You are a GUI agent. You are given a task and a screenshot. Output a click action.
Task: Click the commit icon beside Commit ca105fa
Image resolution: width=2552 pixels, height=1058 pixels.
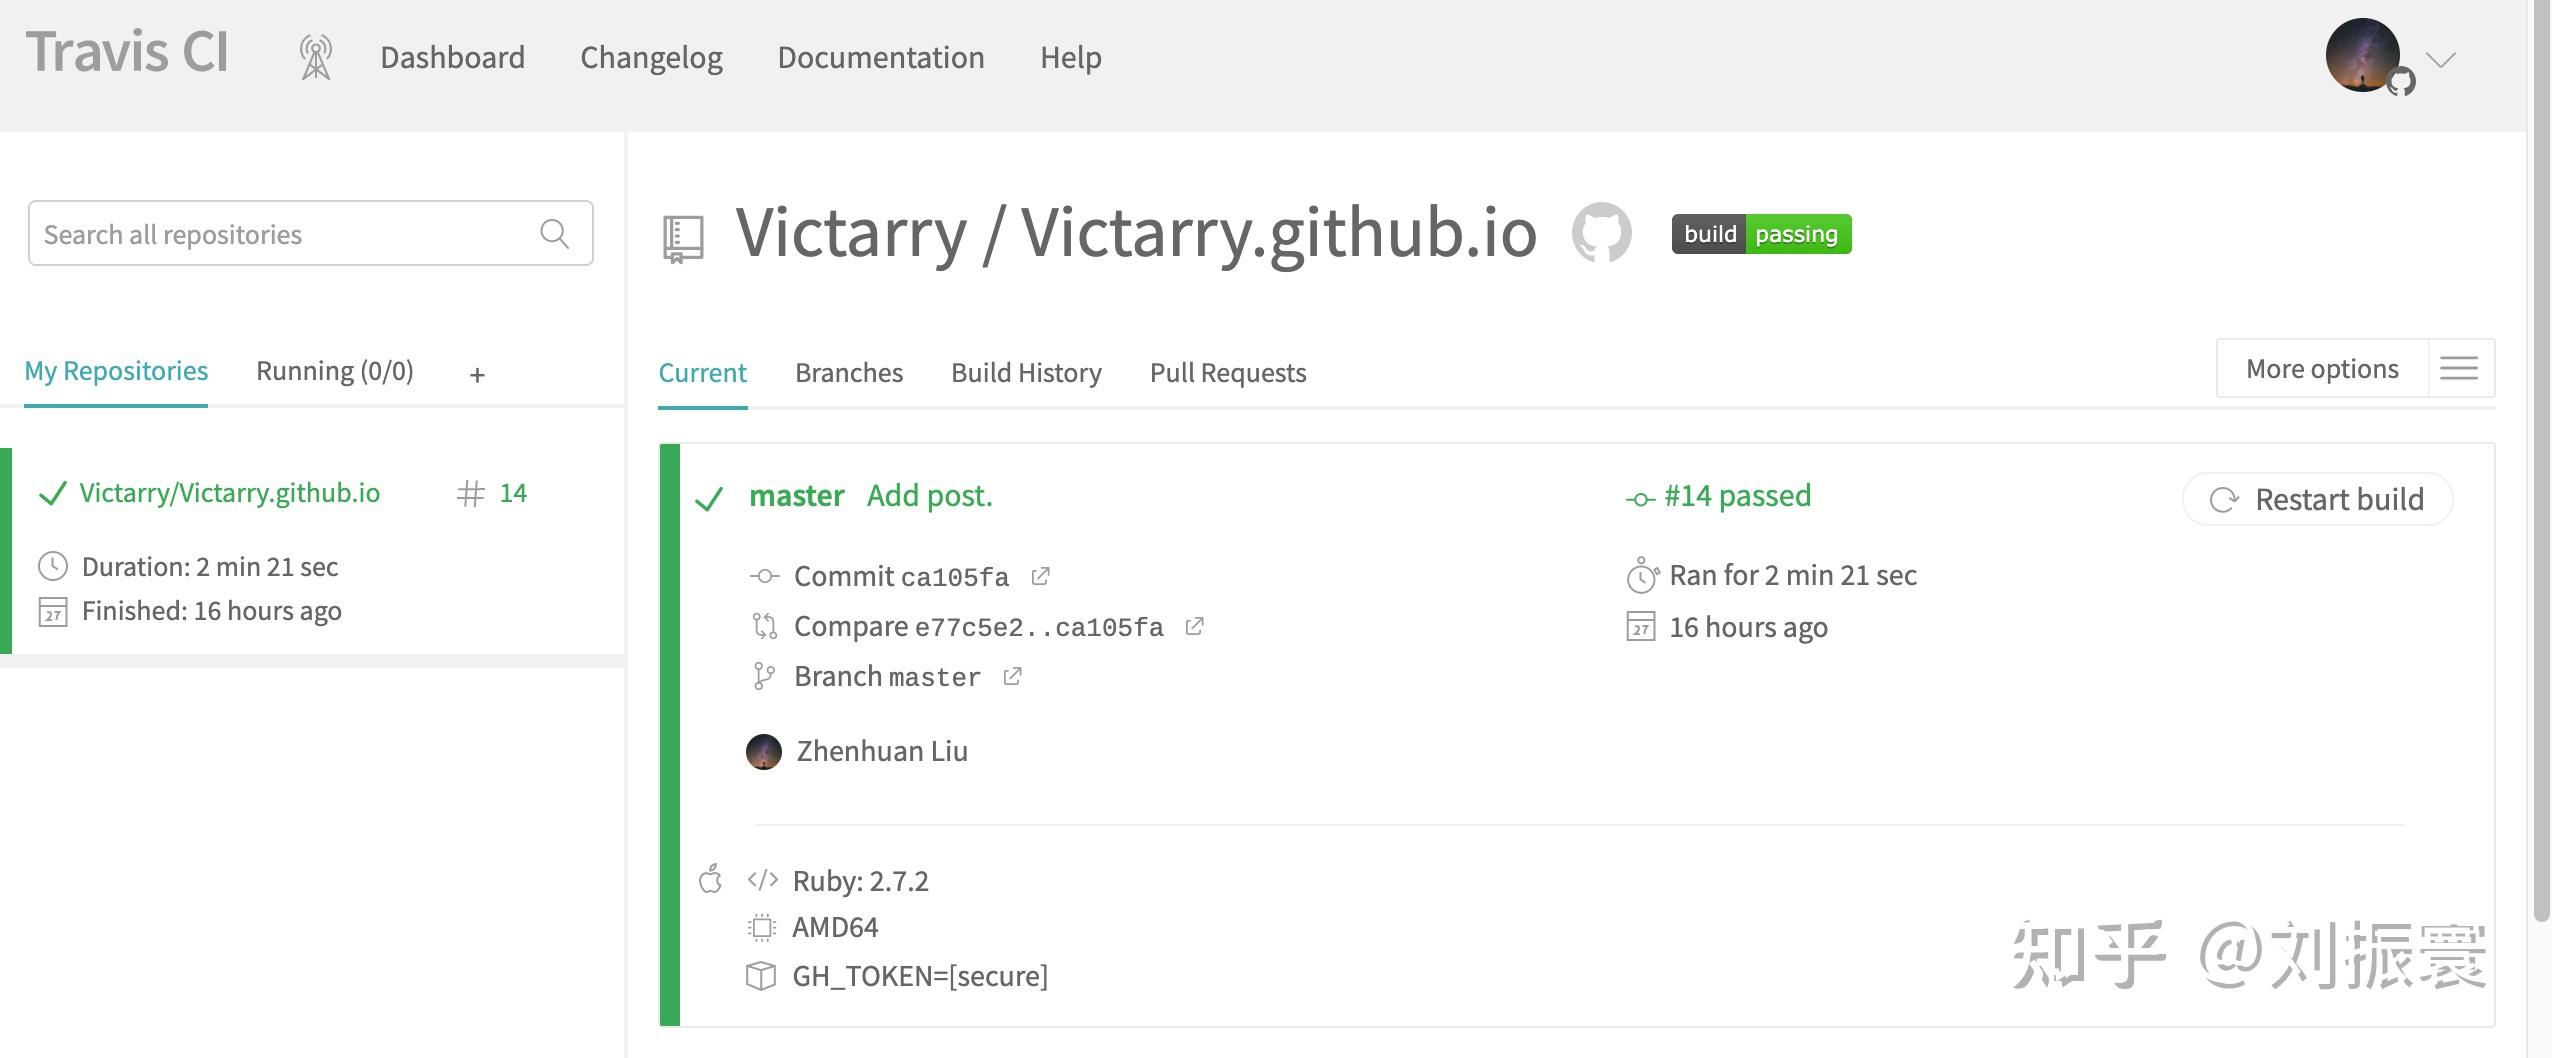point(764,577)
